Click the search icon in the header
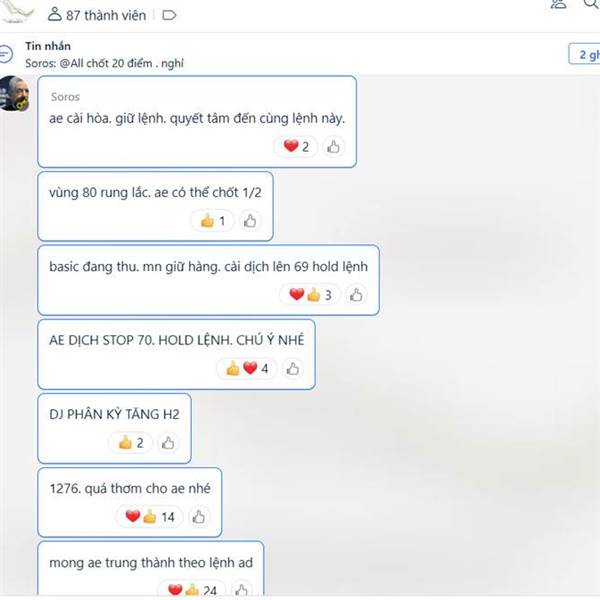 (591, 4)
